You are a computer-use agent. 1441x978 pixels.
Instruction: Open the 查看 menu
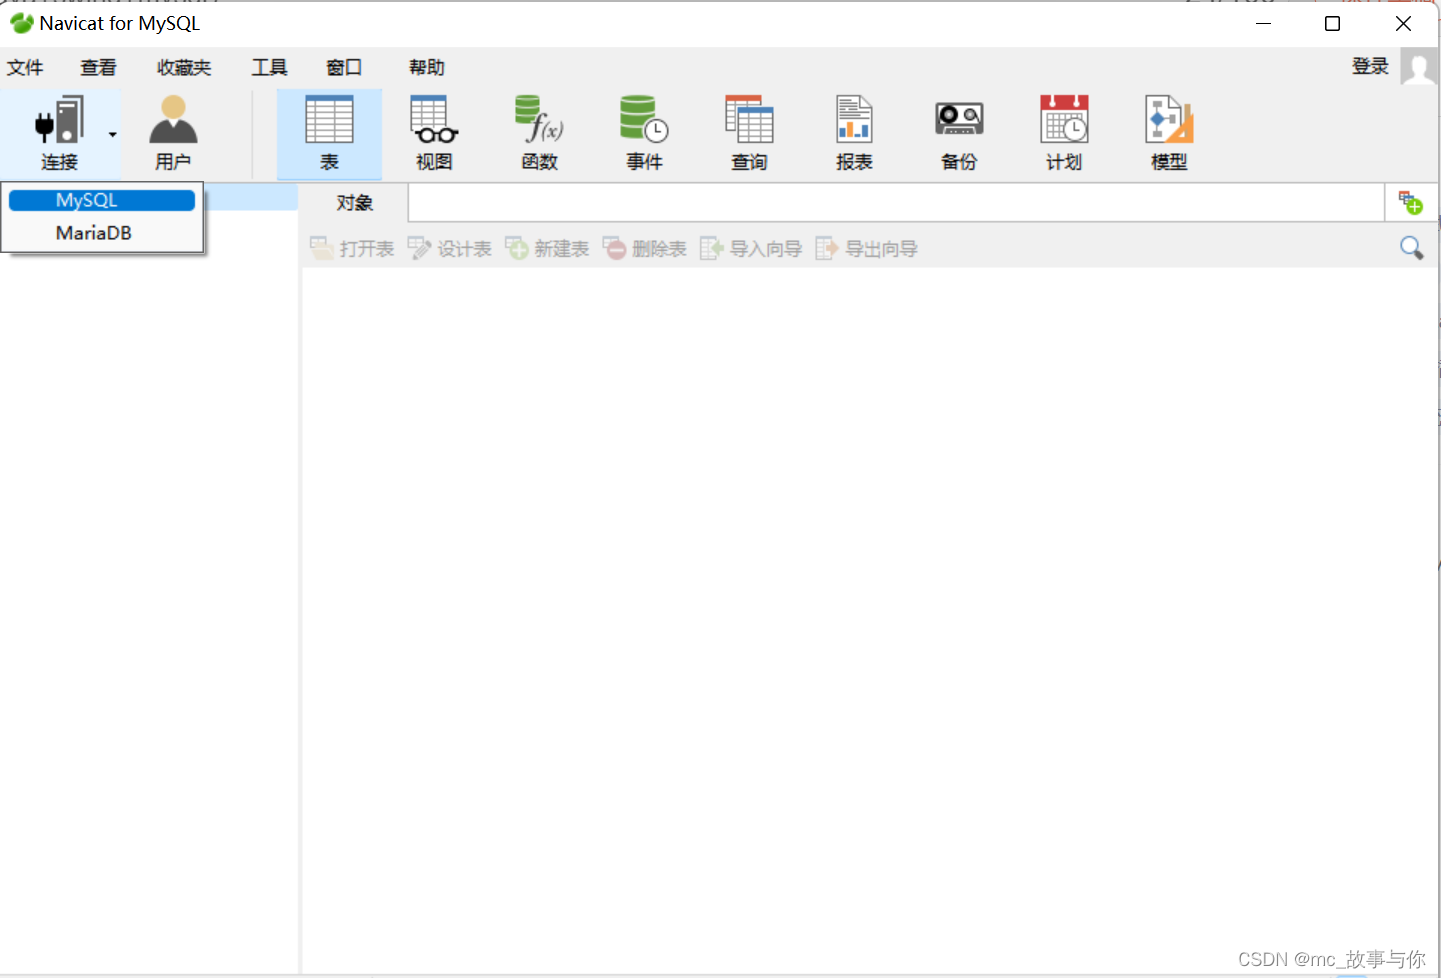[98, 67]
